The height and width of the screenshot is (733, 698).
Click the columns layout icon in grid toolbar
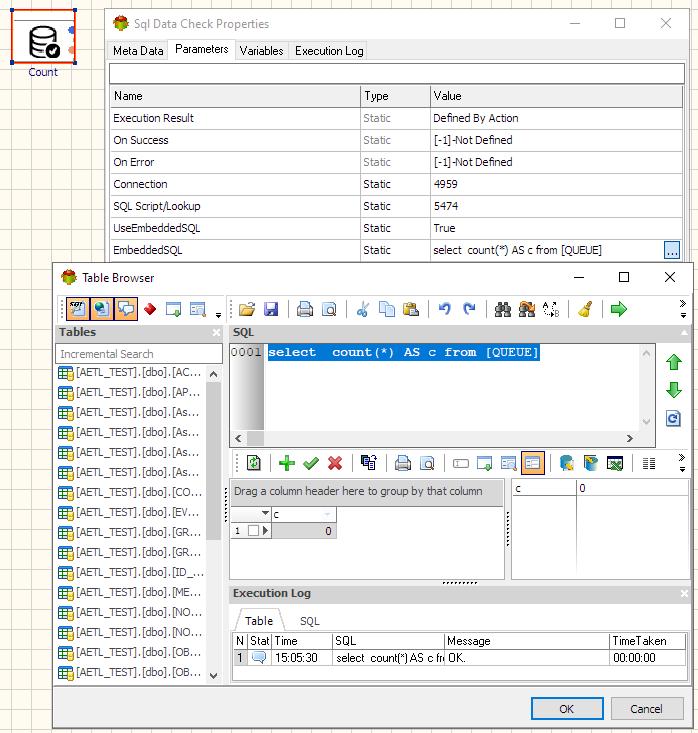648,463
